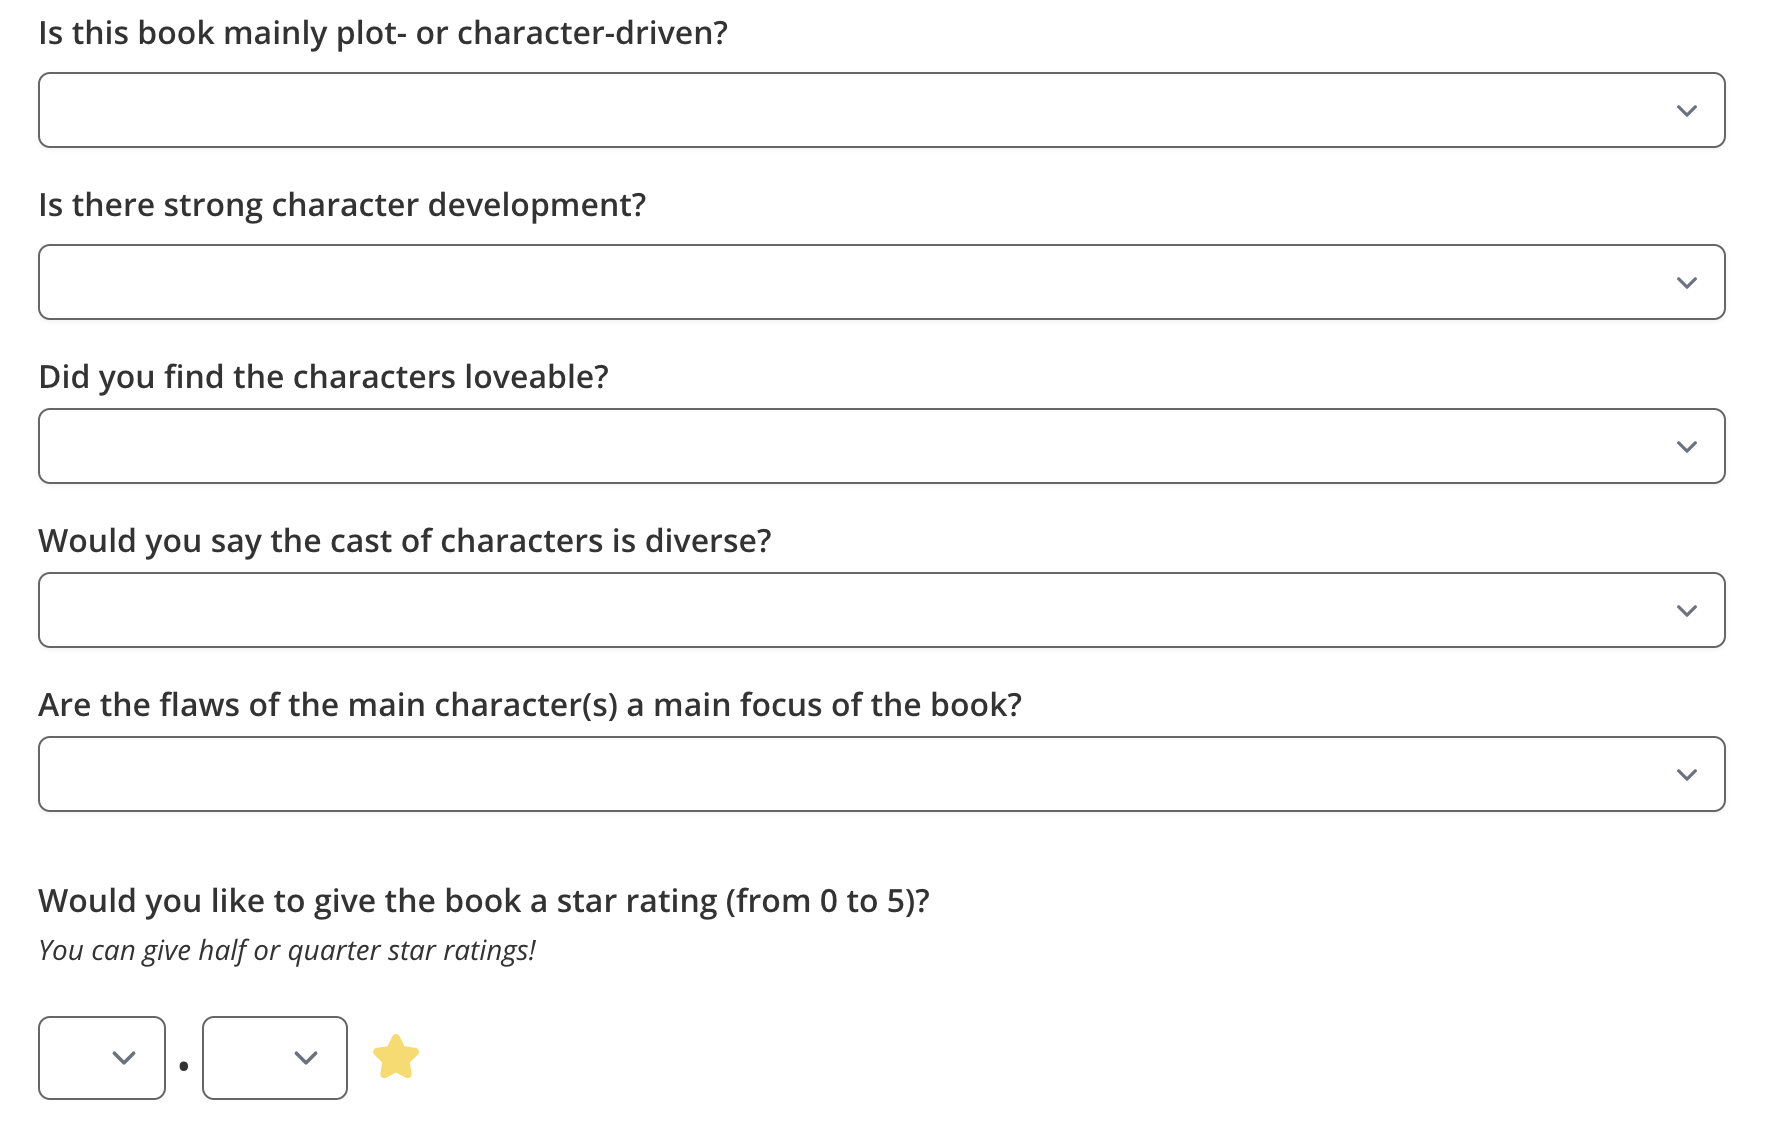Image resolution: width=1766 pixels, height=1136 pixels.
Task: Click the fractional-star rating chevron
Action: coord(305,1058)
